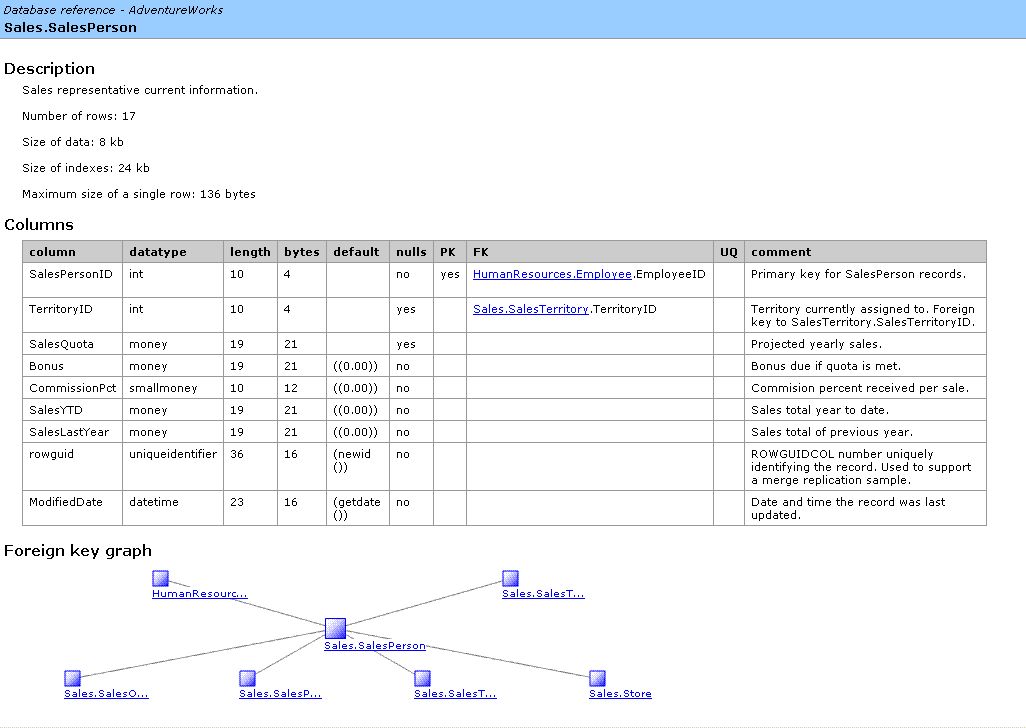
Task: Click the 'nulls' table header
Action: click(411, 252)
